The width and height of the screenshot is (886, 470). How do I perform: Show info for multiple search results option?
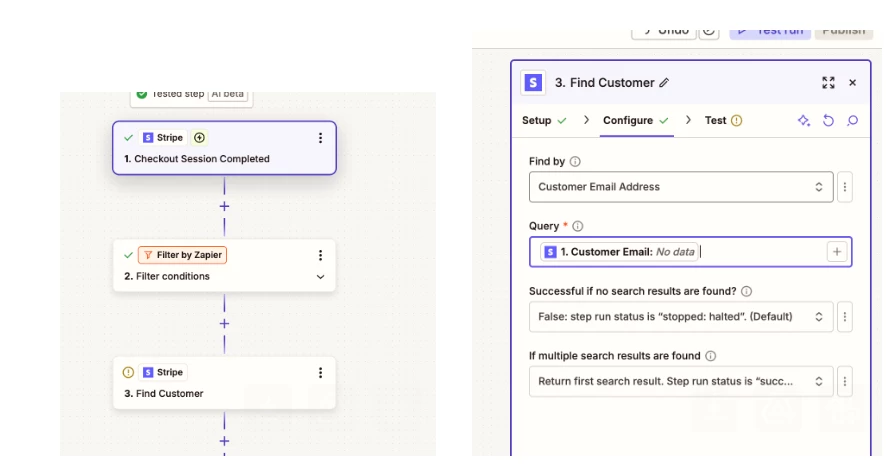pyautogui.click(x=711, y=356)
